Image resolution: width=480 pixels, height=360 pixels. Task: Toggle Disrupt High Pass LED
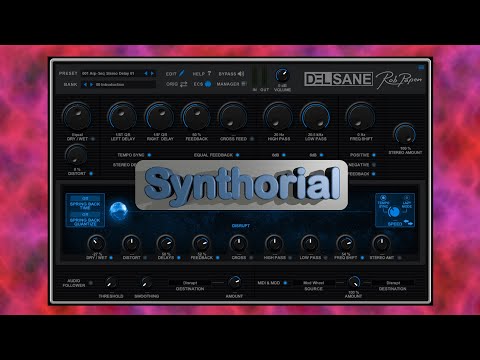coord(290,258)
